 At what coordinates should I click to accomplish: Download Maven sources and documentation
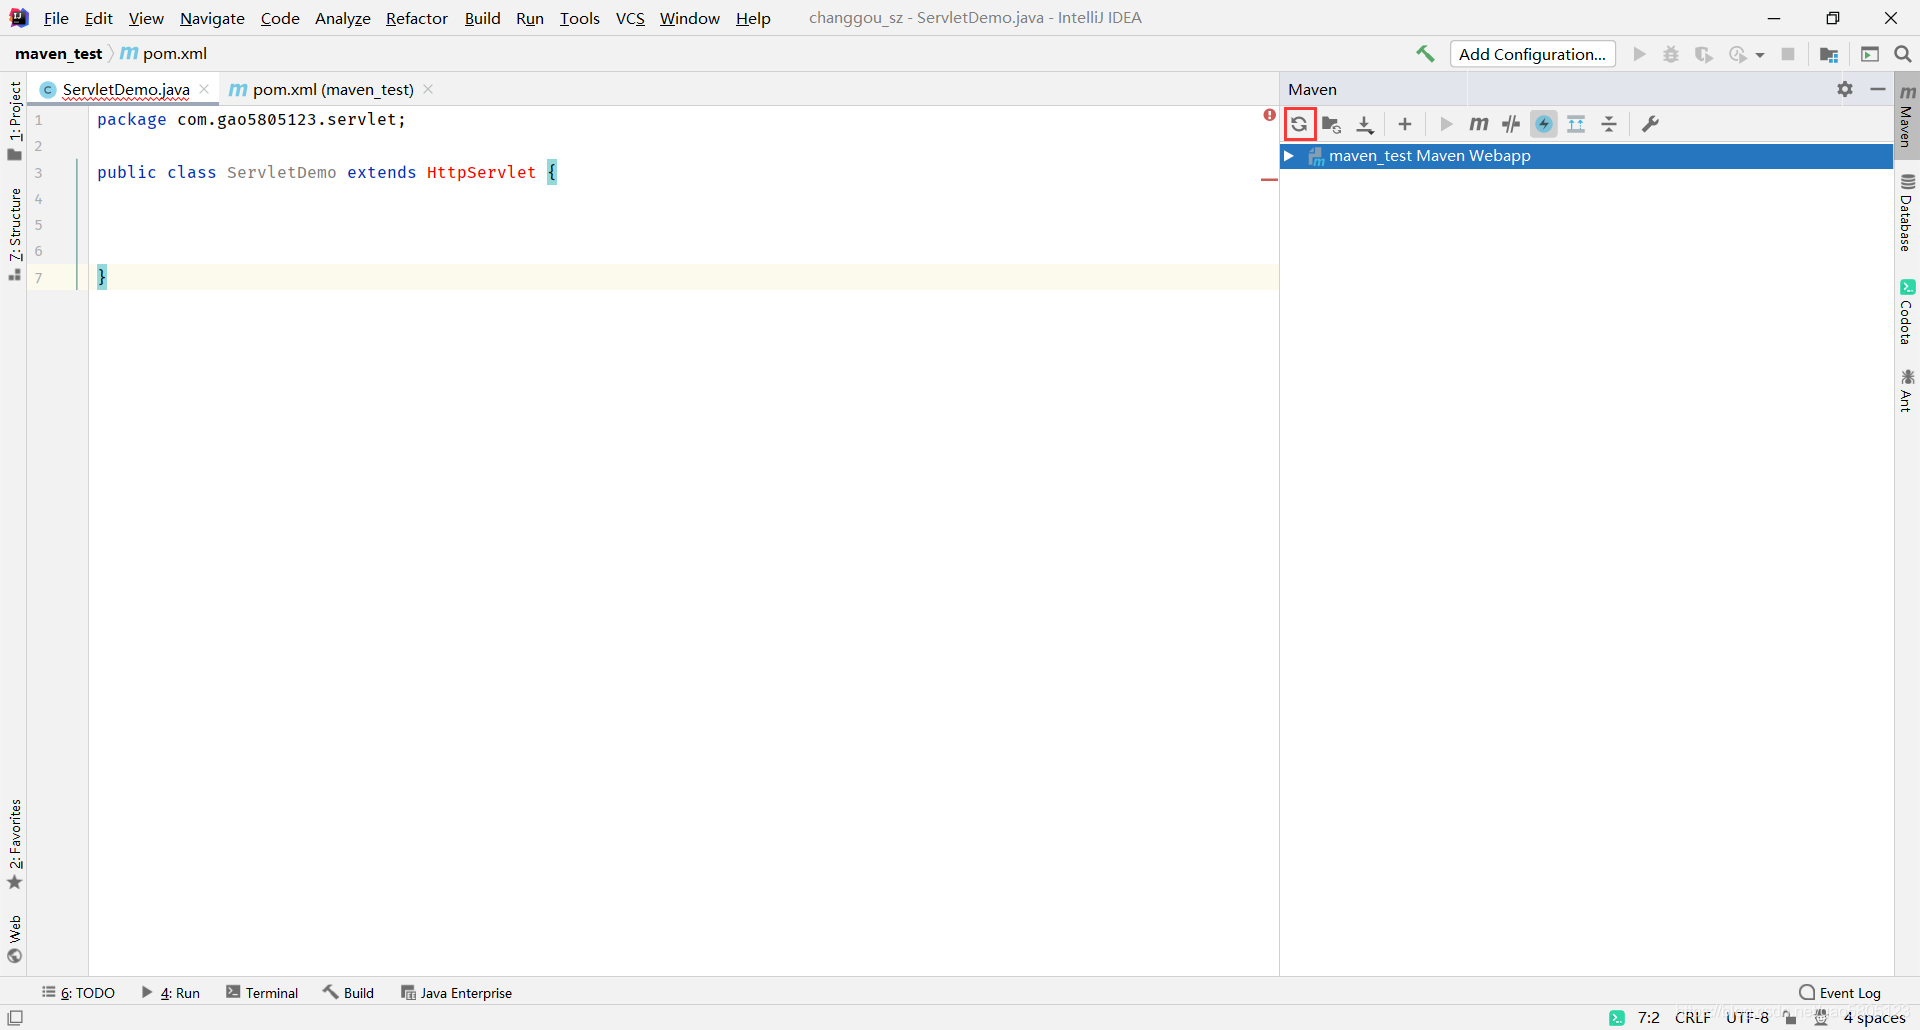pyautogui.click(x=1365, y=124)
